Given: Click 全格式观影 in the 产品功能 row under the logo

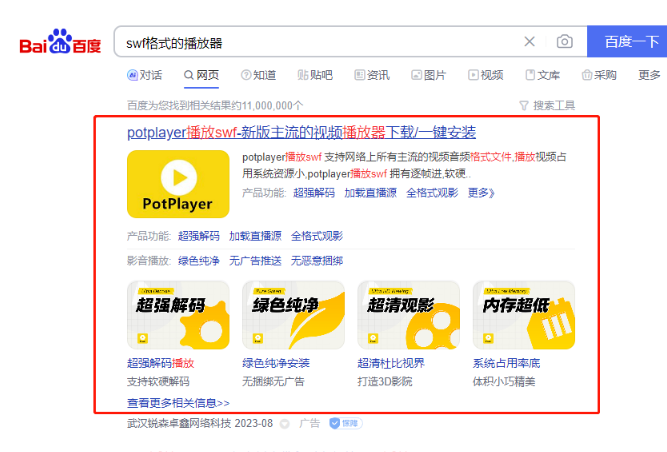Looking at the screenshot, I should click(x=316, y=236).
